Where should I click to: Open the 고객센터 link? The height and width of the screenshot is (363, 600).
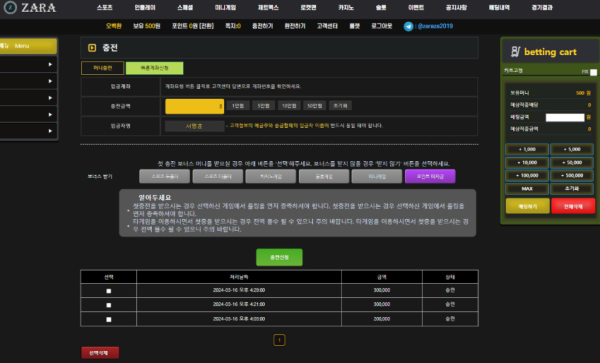[x=327, y=26]
